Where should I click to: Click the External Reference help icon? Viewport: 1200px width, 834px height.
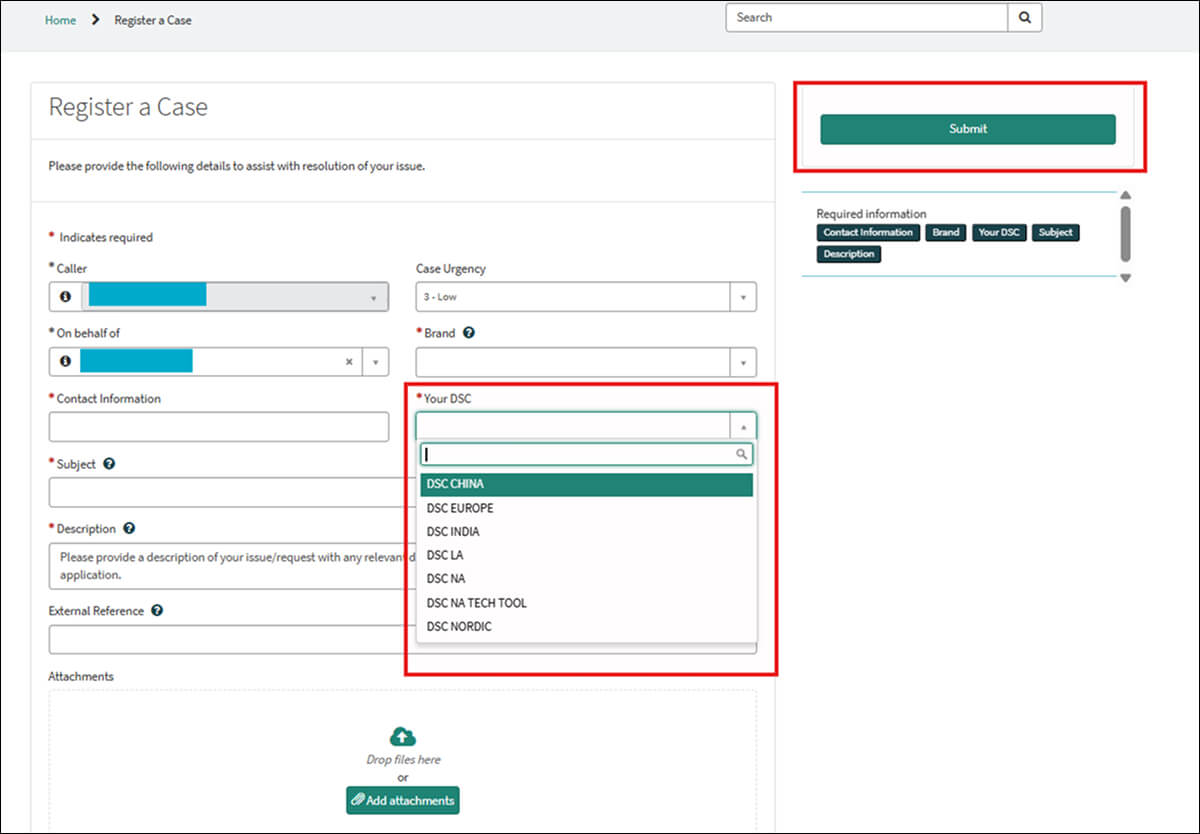click(x=157, y=611)
